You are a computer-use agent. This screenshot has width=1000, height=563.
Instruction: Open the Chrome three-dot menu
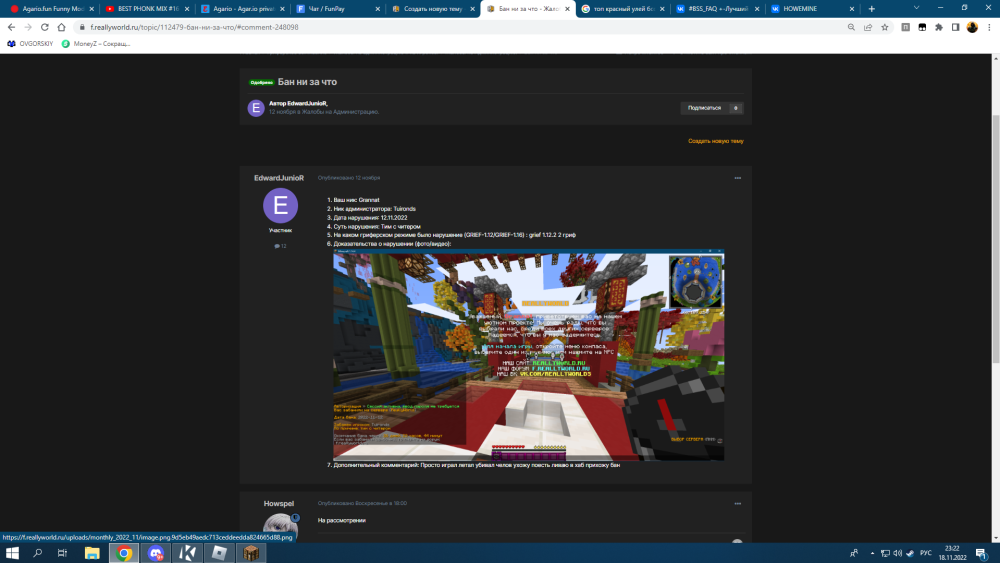click(x=989, y=27)
